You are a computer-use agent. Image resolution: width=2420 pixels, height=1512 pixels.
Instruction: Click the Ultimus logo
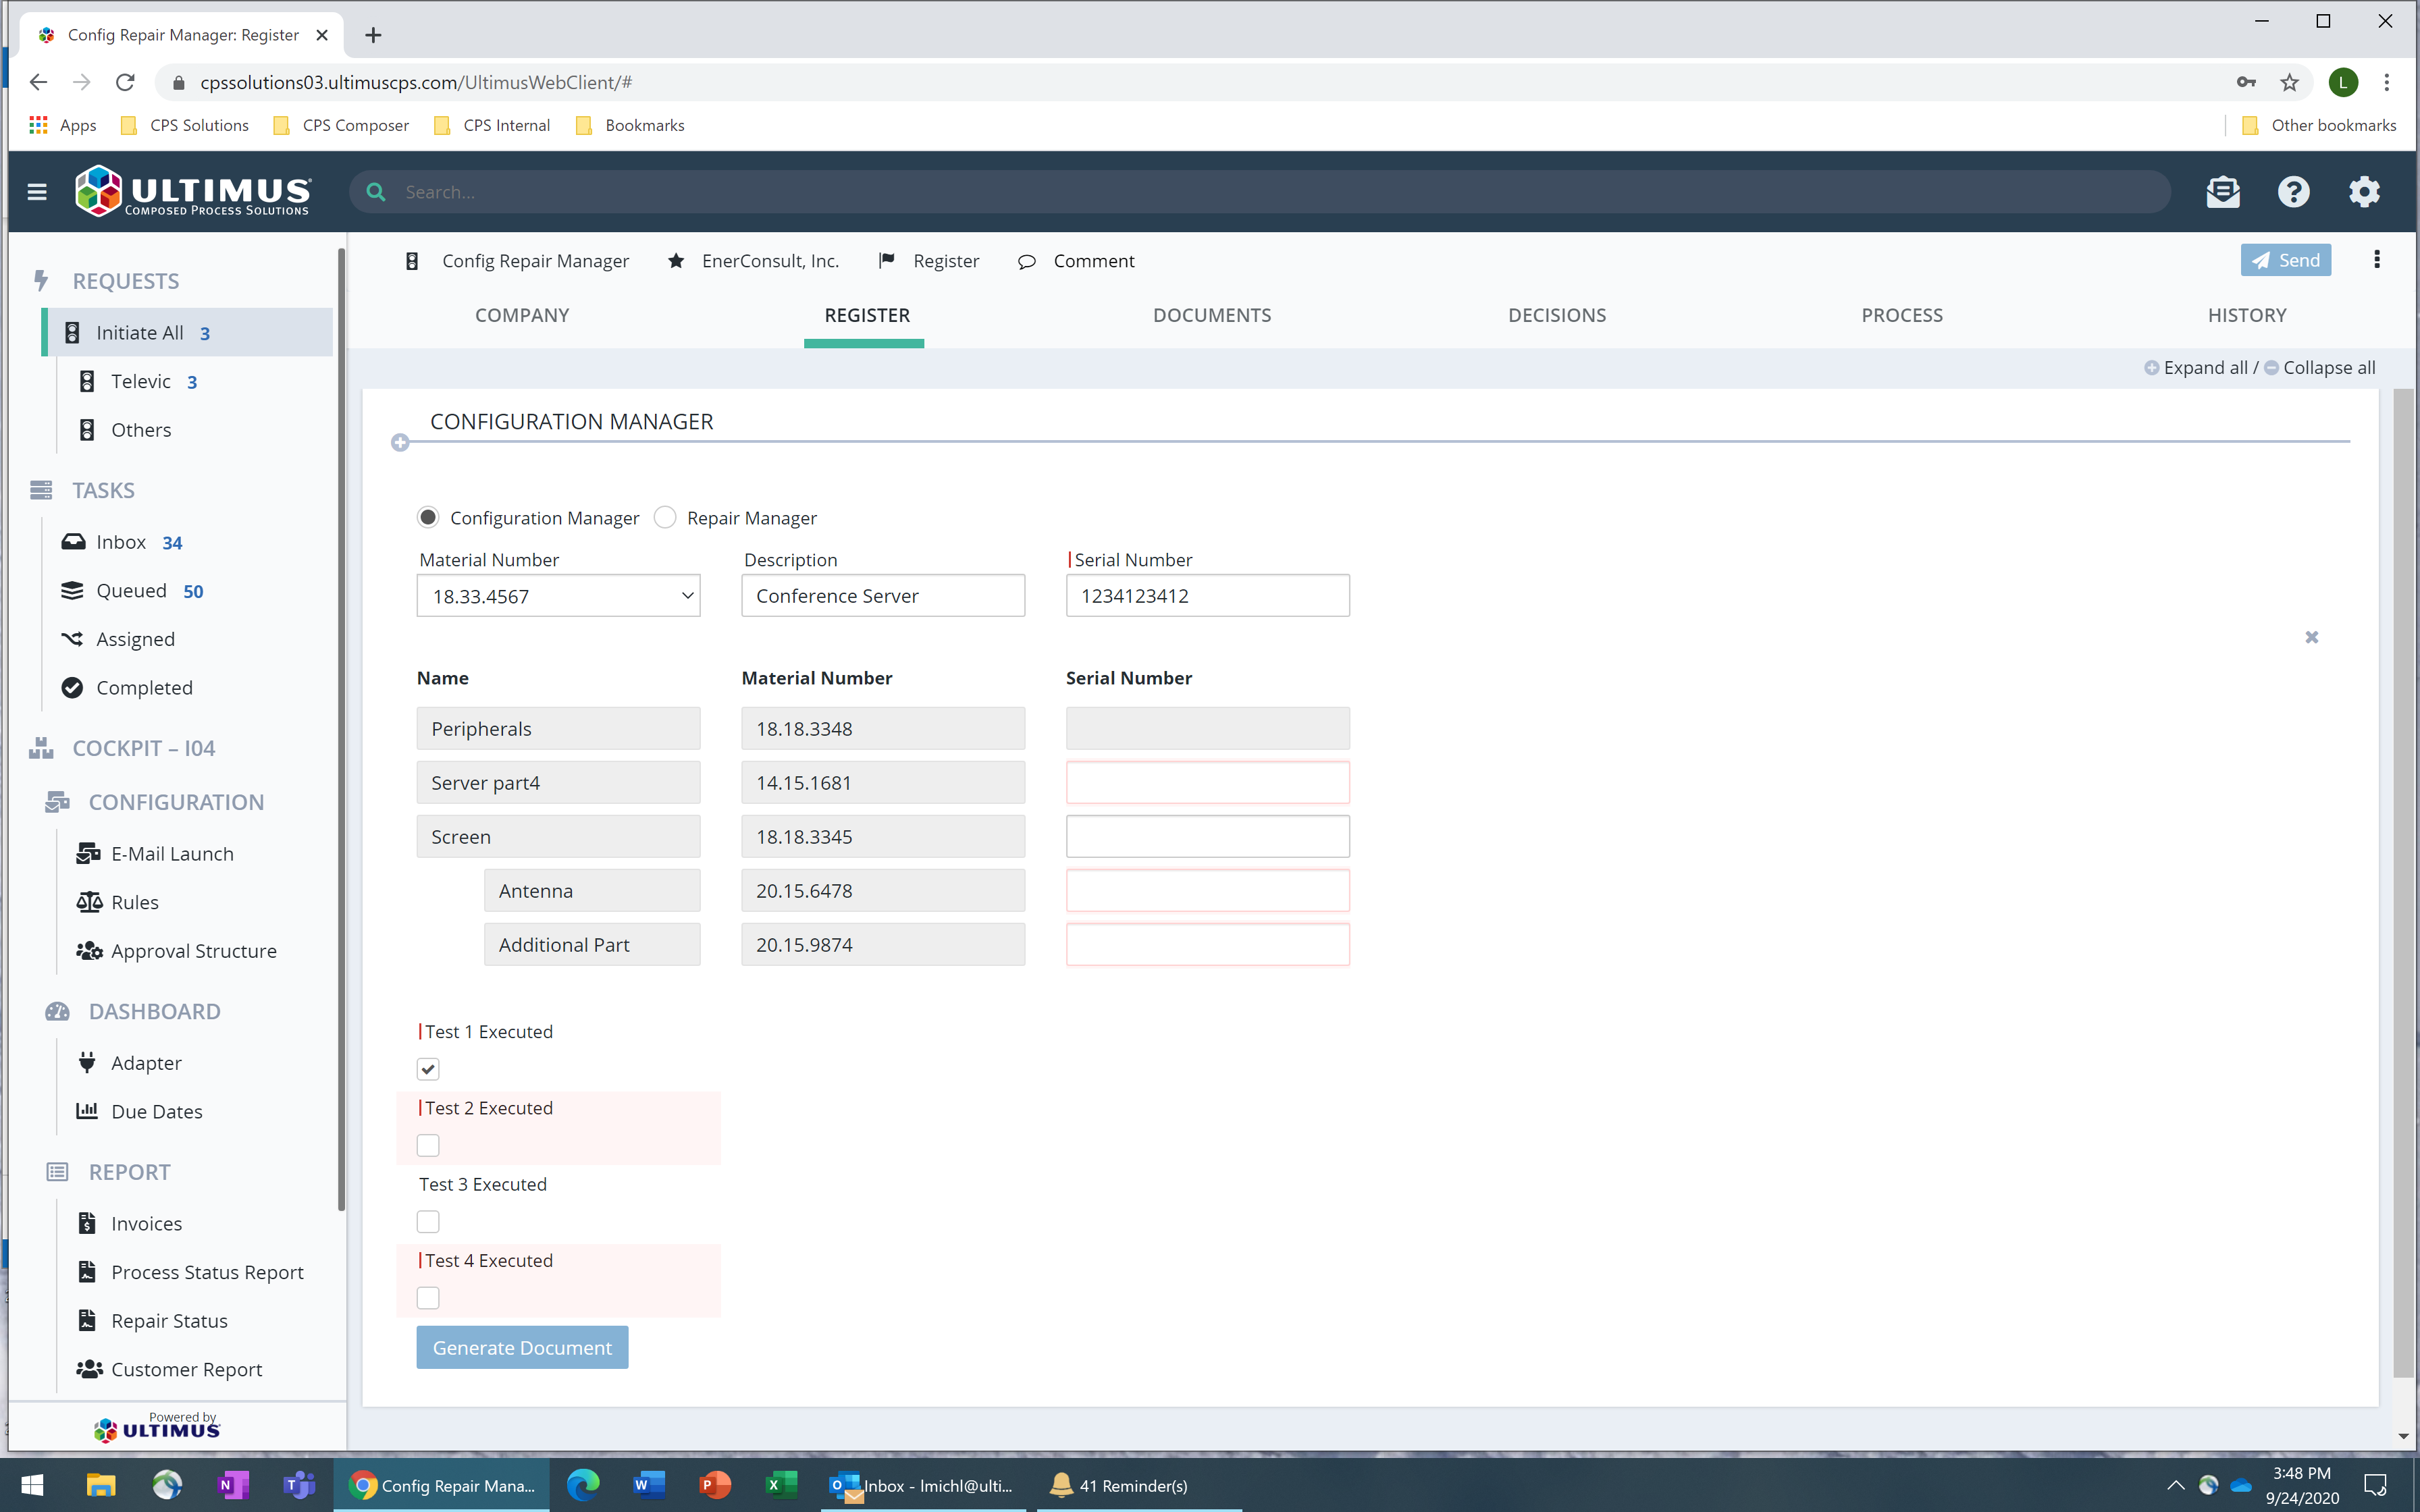coord(194,191)
